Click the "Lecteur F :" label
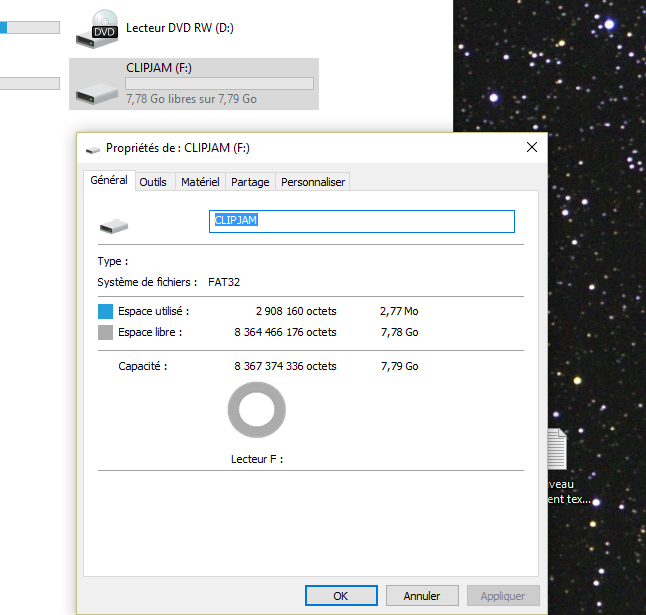The width and height of the screenshot is (646, 615). 257,459
